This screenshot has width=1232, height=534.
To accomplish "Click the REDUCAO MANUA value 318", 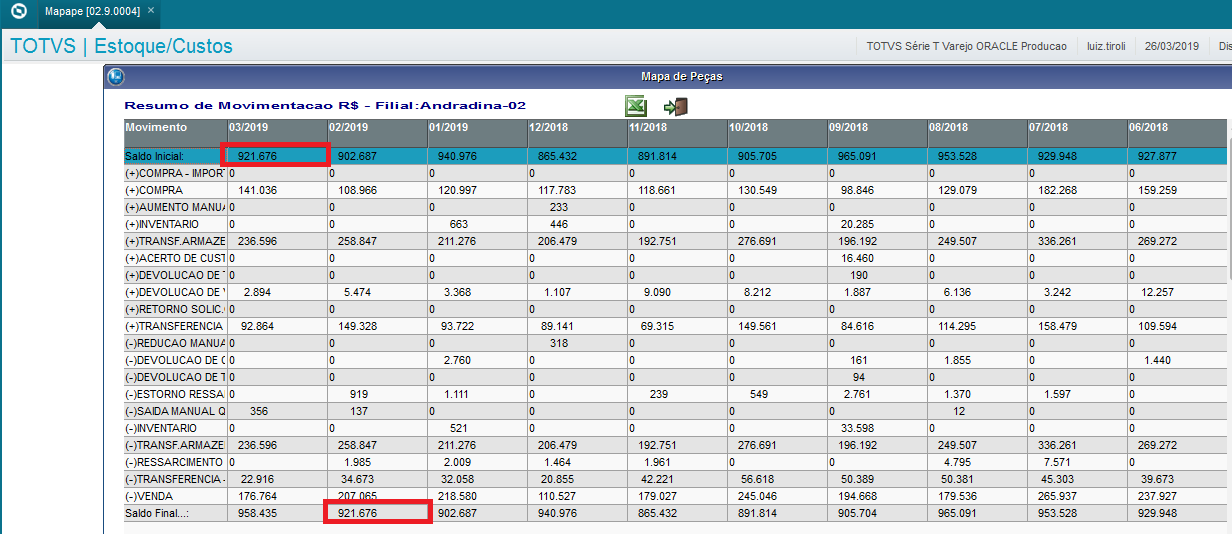I will [559, 343].
